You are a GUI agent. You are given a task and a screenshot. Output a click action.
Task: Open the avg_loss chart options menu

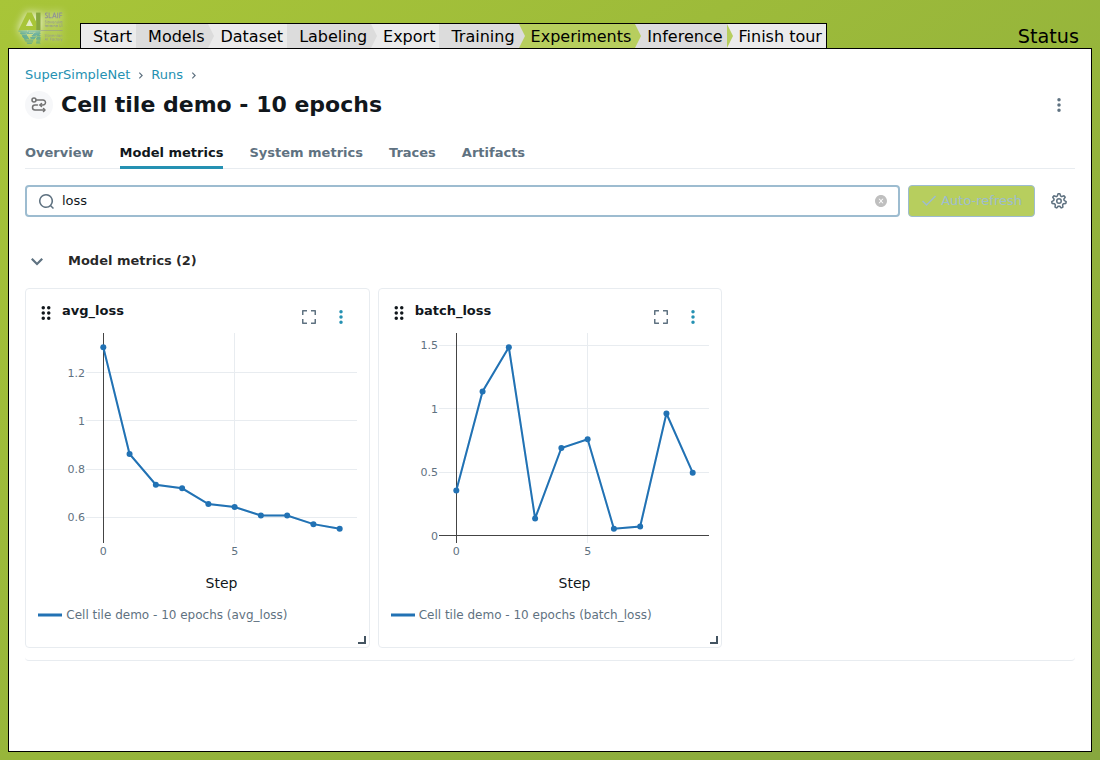[341, 317]
